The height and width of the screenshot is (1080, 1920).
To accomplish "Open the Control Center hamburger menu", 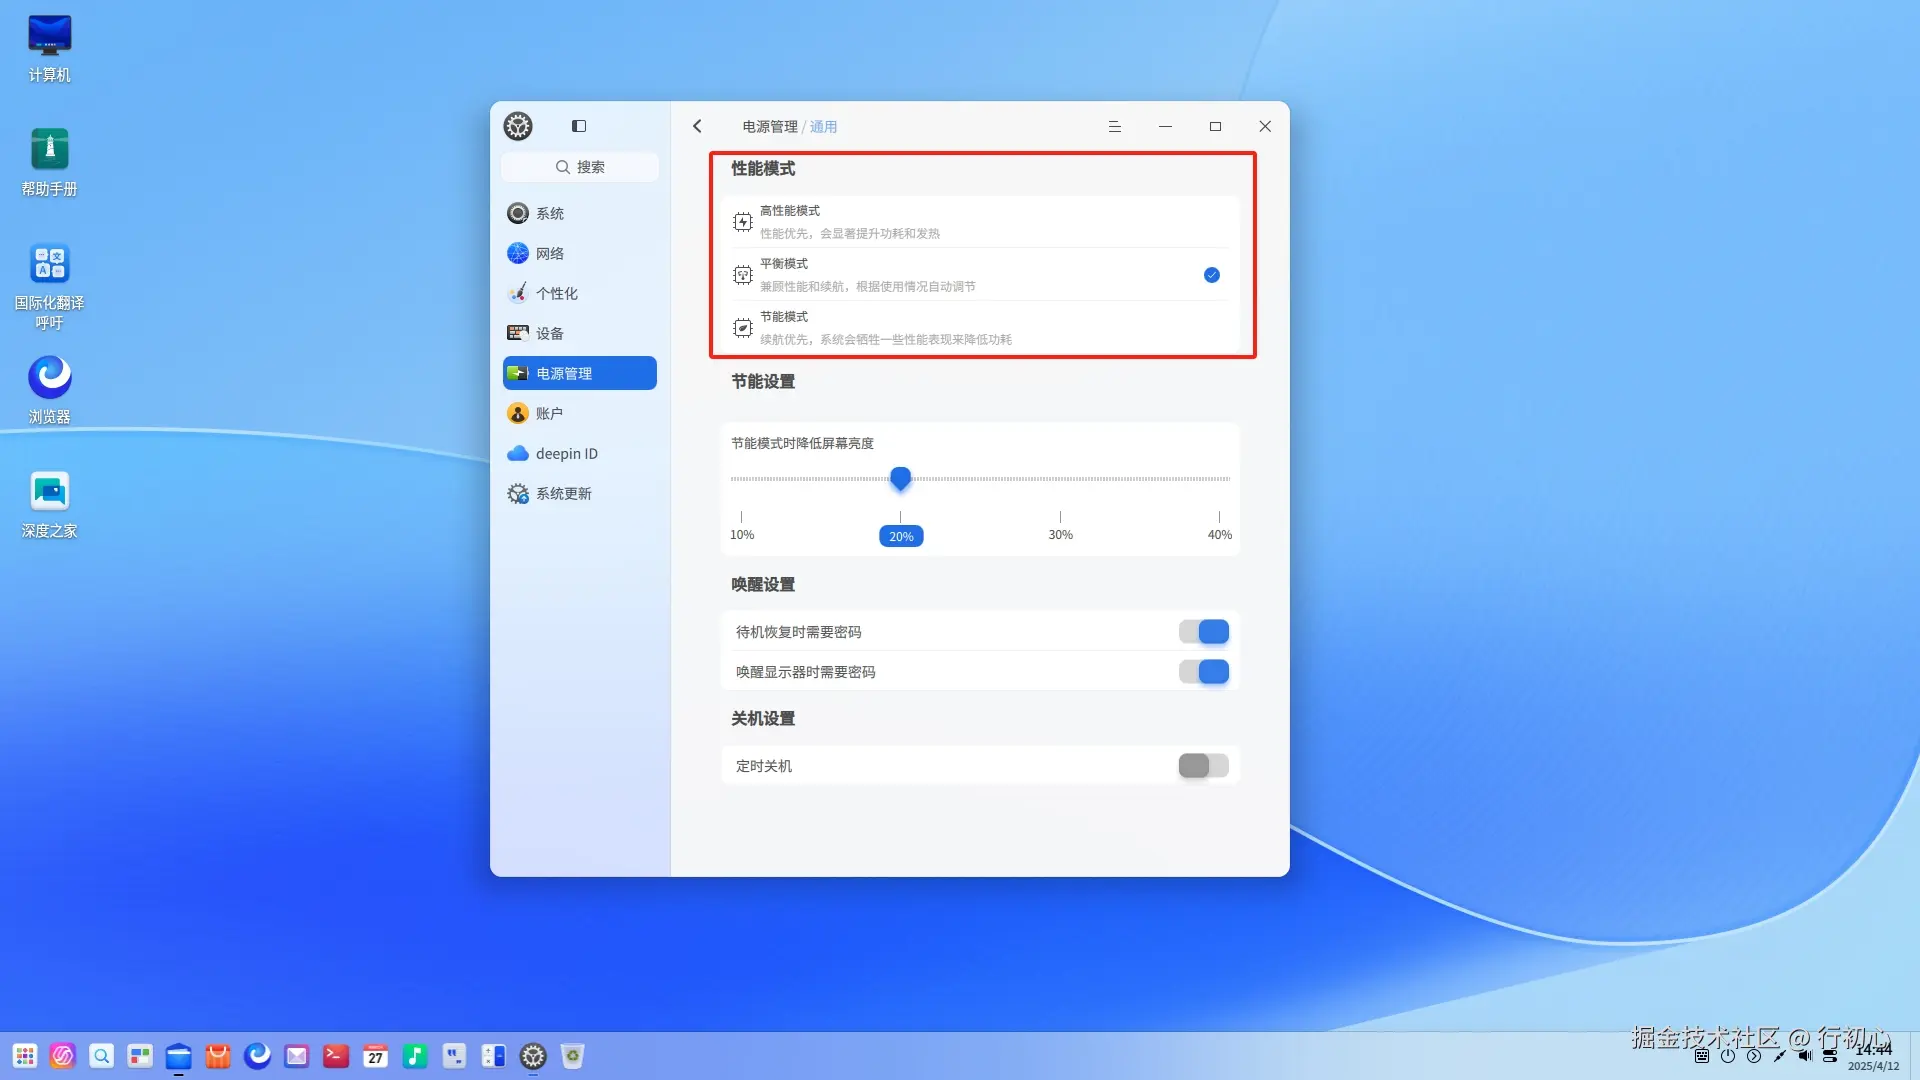I will [x=1115, y=127].
